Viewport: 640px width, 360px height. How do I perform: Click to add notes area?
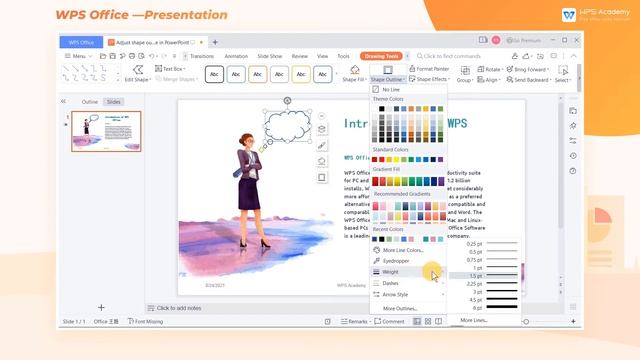tap(179, 308)
